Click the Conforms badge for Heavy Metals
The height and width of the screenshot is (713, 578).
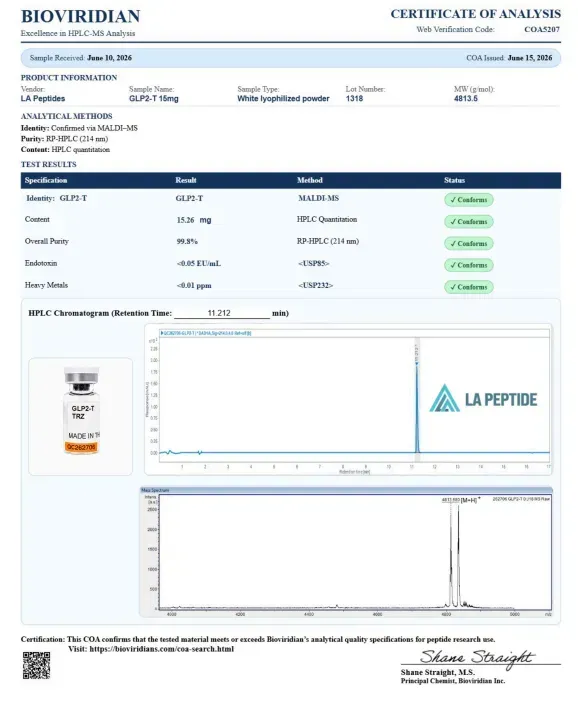tap(468, 287)
